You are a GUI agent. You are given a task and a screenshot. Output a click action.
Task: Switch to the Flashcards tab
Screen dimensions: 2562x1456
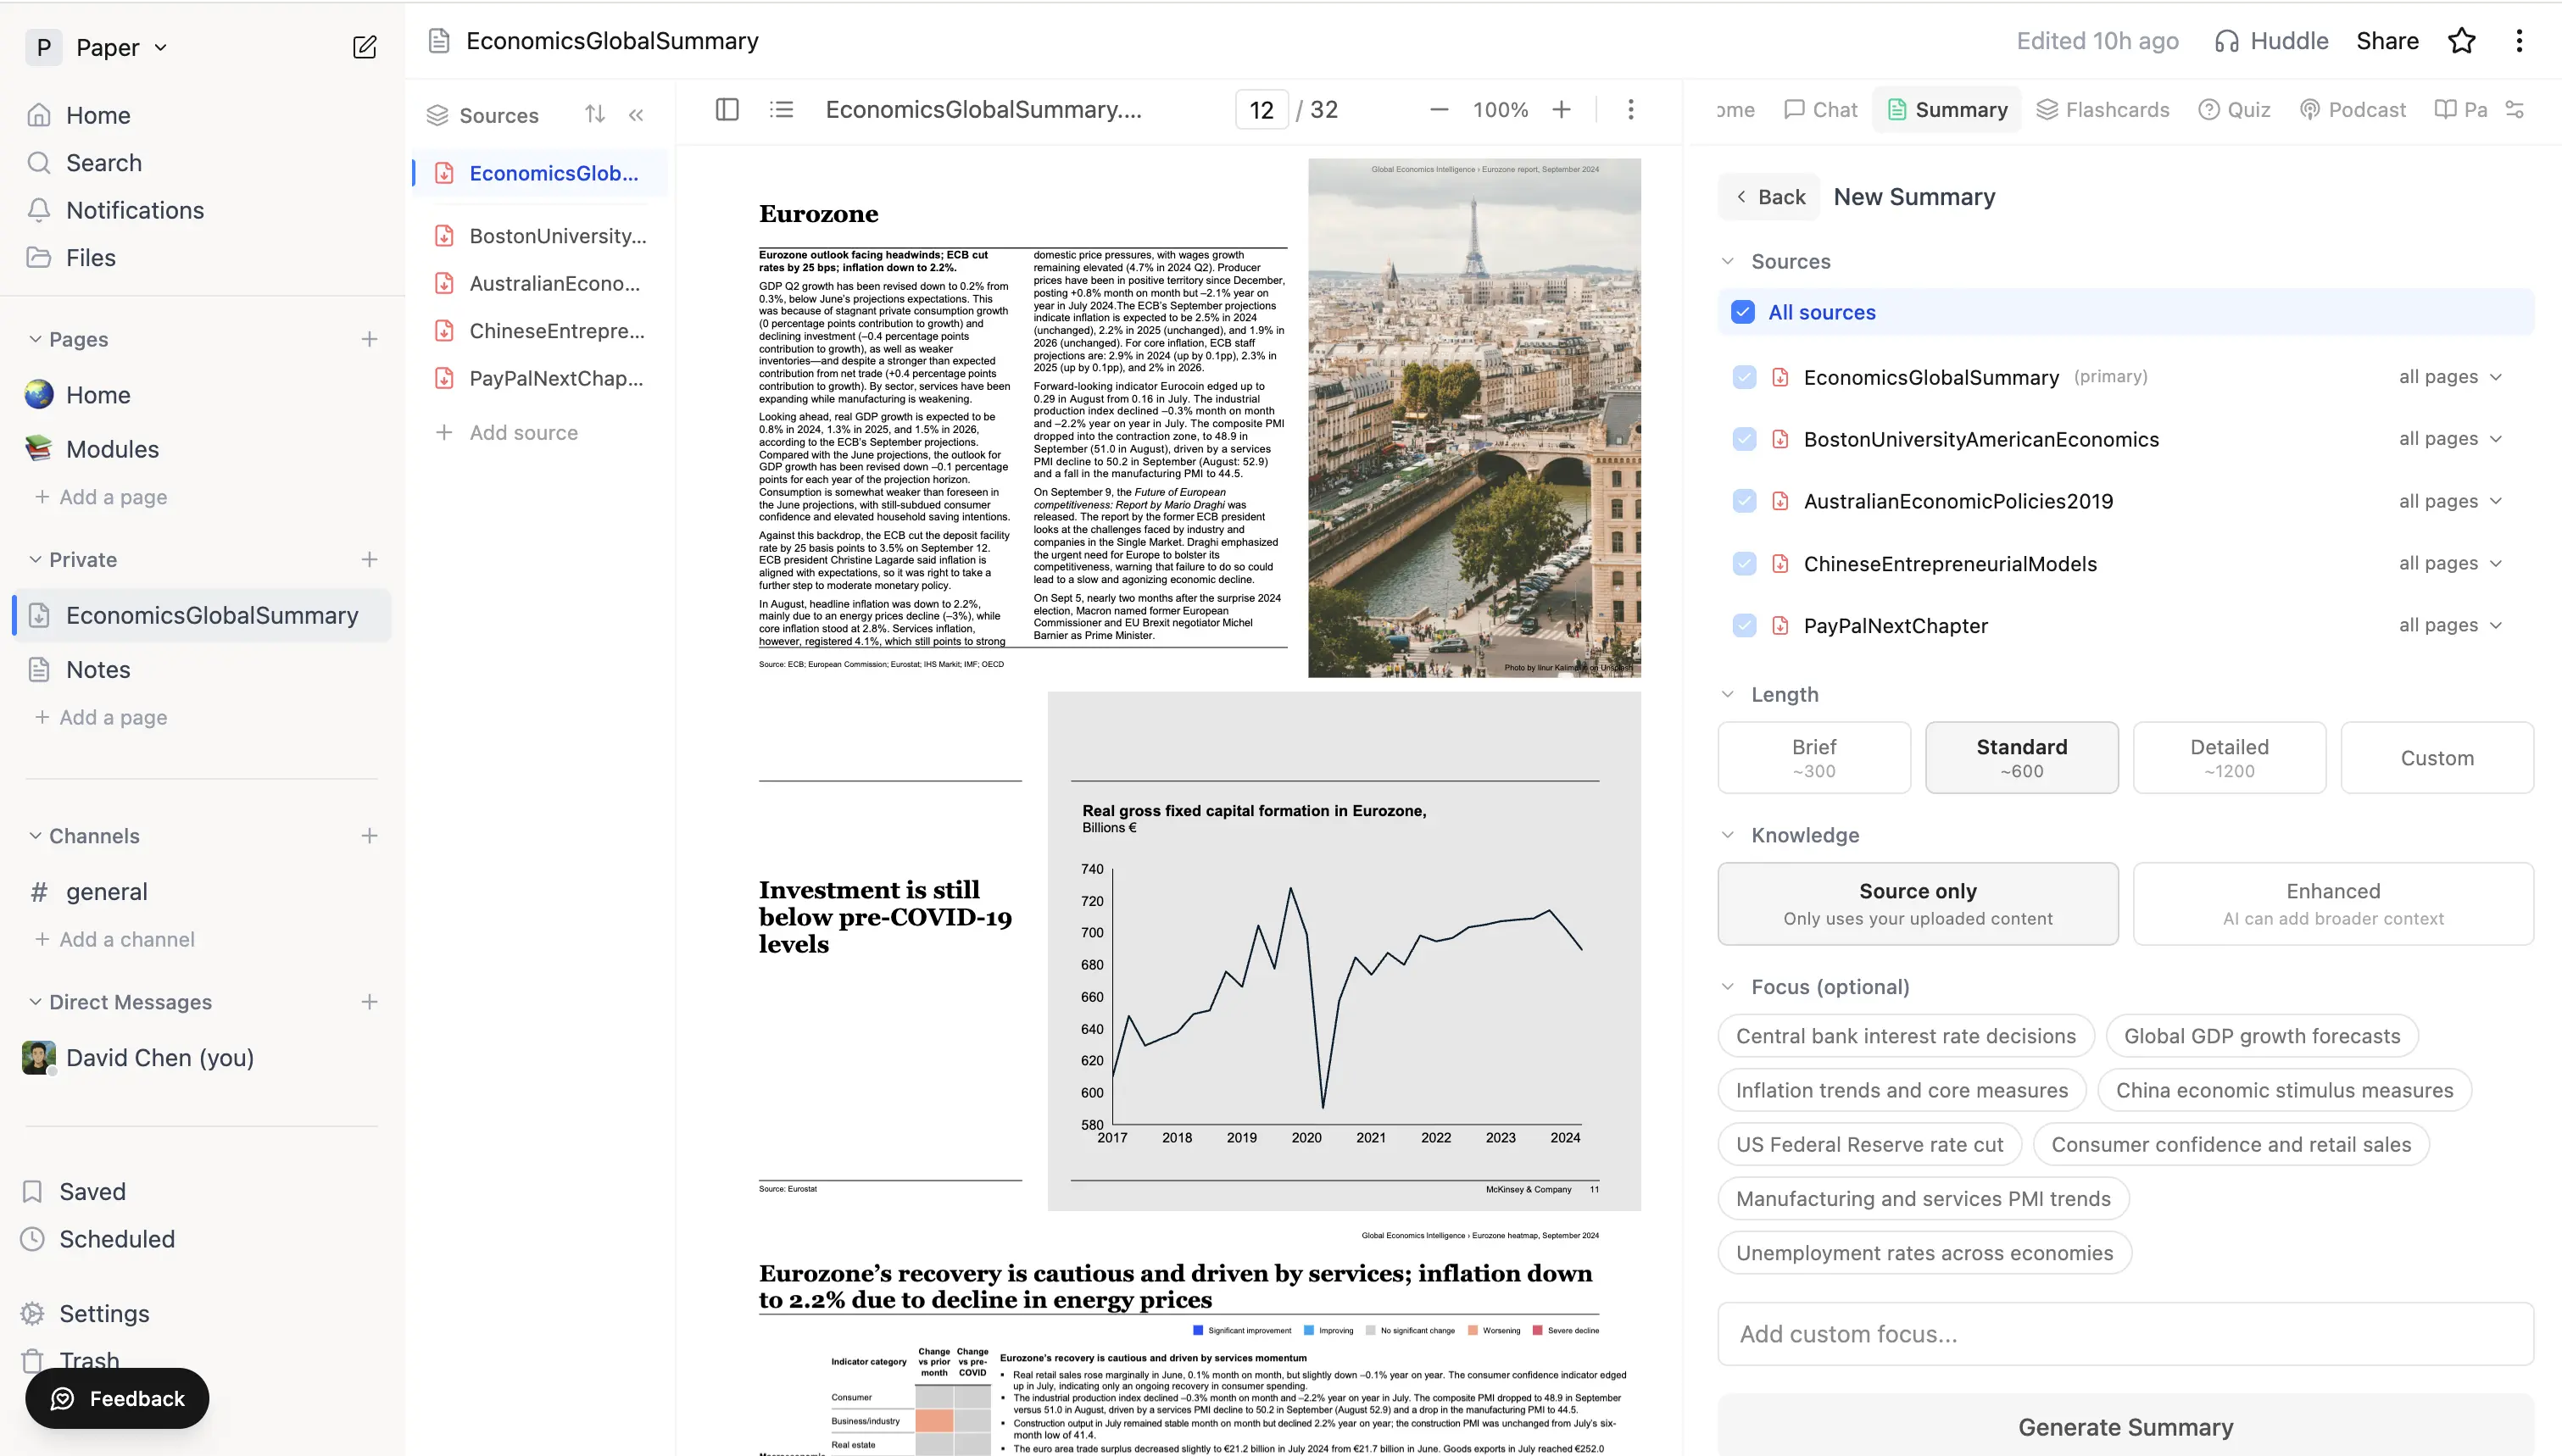2103,109
